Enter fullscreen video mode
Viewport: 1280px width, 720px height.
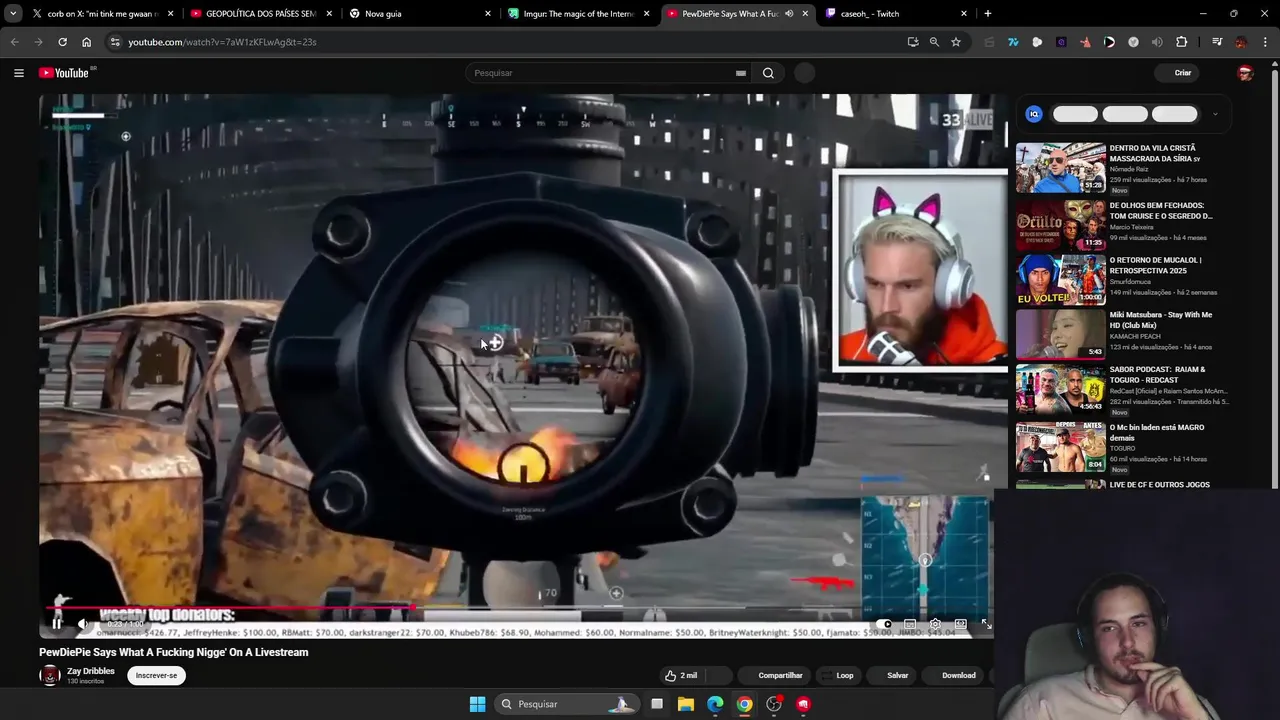[986, 624]
